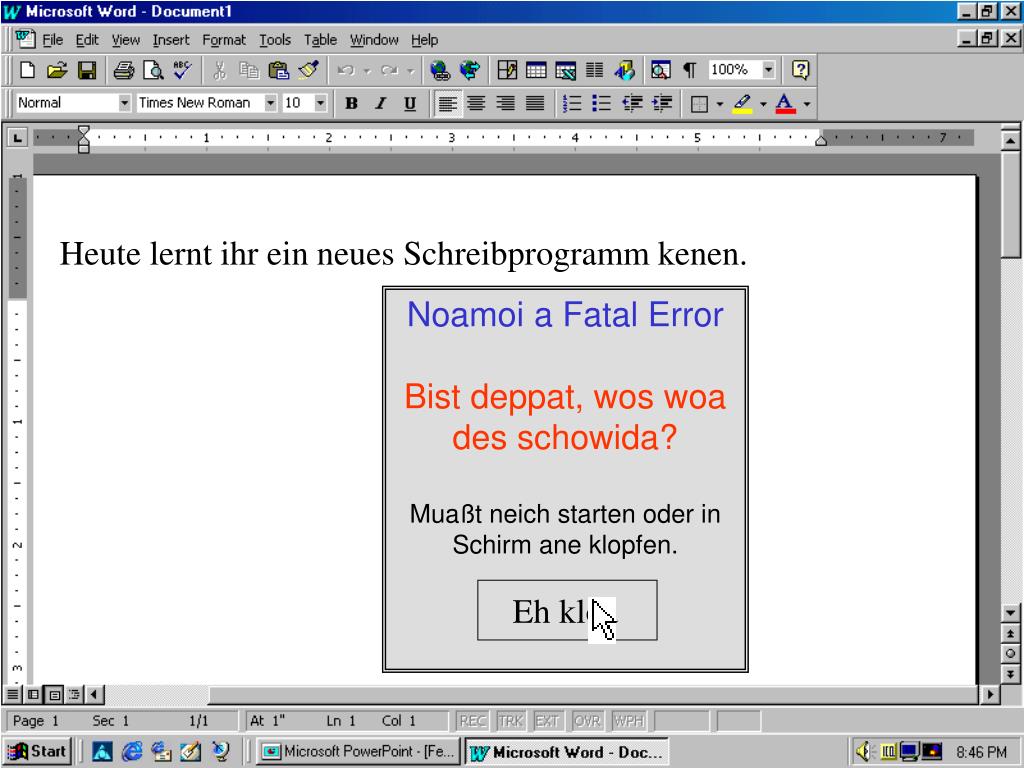1024x768 pixels.
Task: Click the Numbering list icon
Action: click(x=572, y=103)
